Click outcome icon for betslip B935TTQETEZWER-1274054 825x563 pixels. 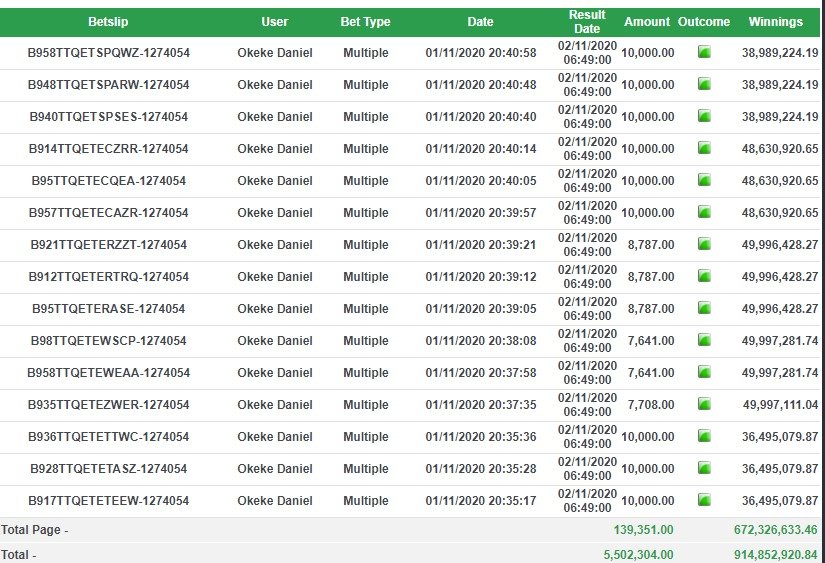[704, 404]
